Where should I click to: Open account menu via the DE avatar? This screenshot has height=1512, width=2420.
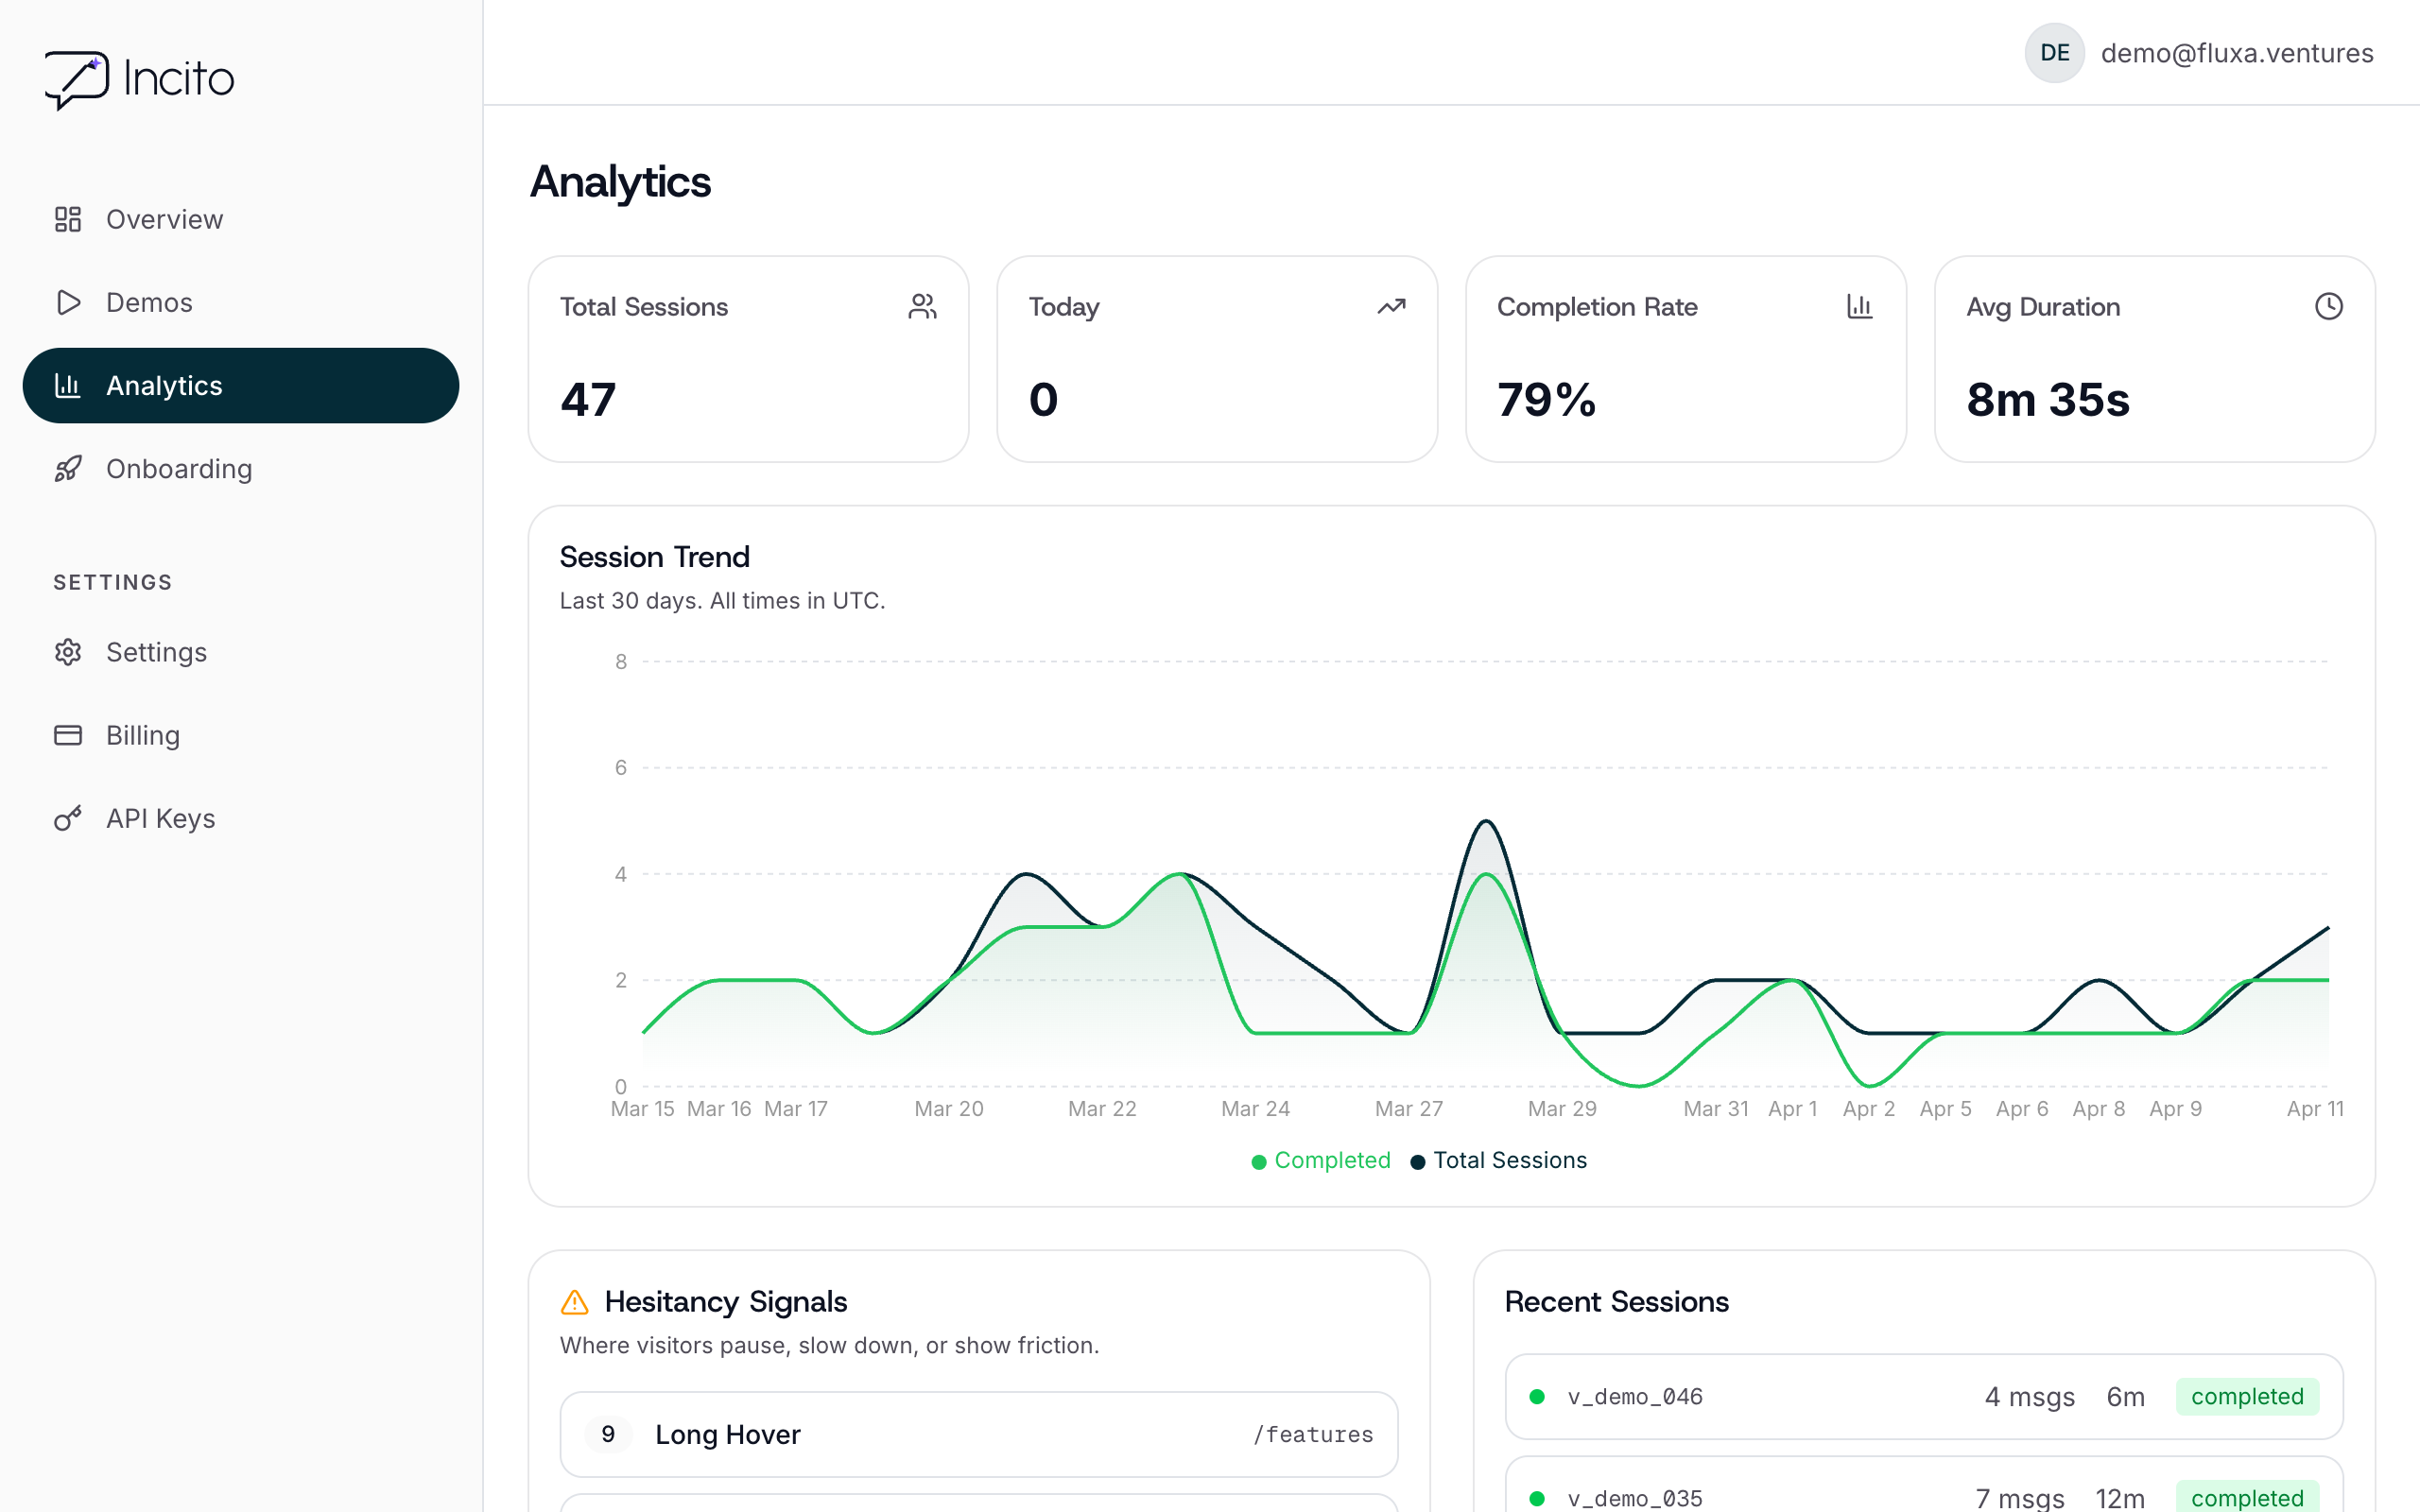tap(2054, 53)
